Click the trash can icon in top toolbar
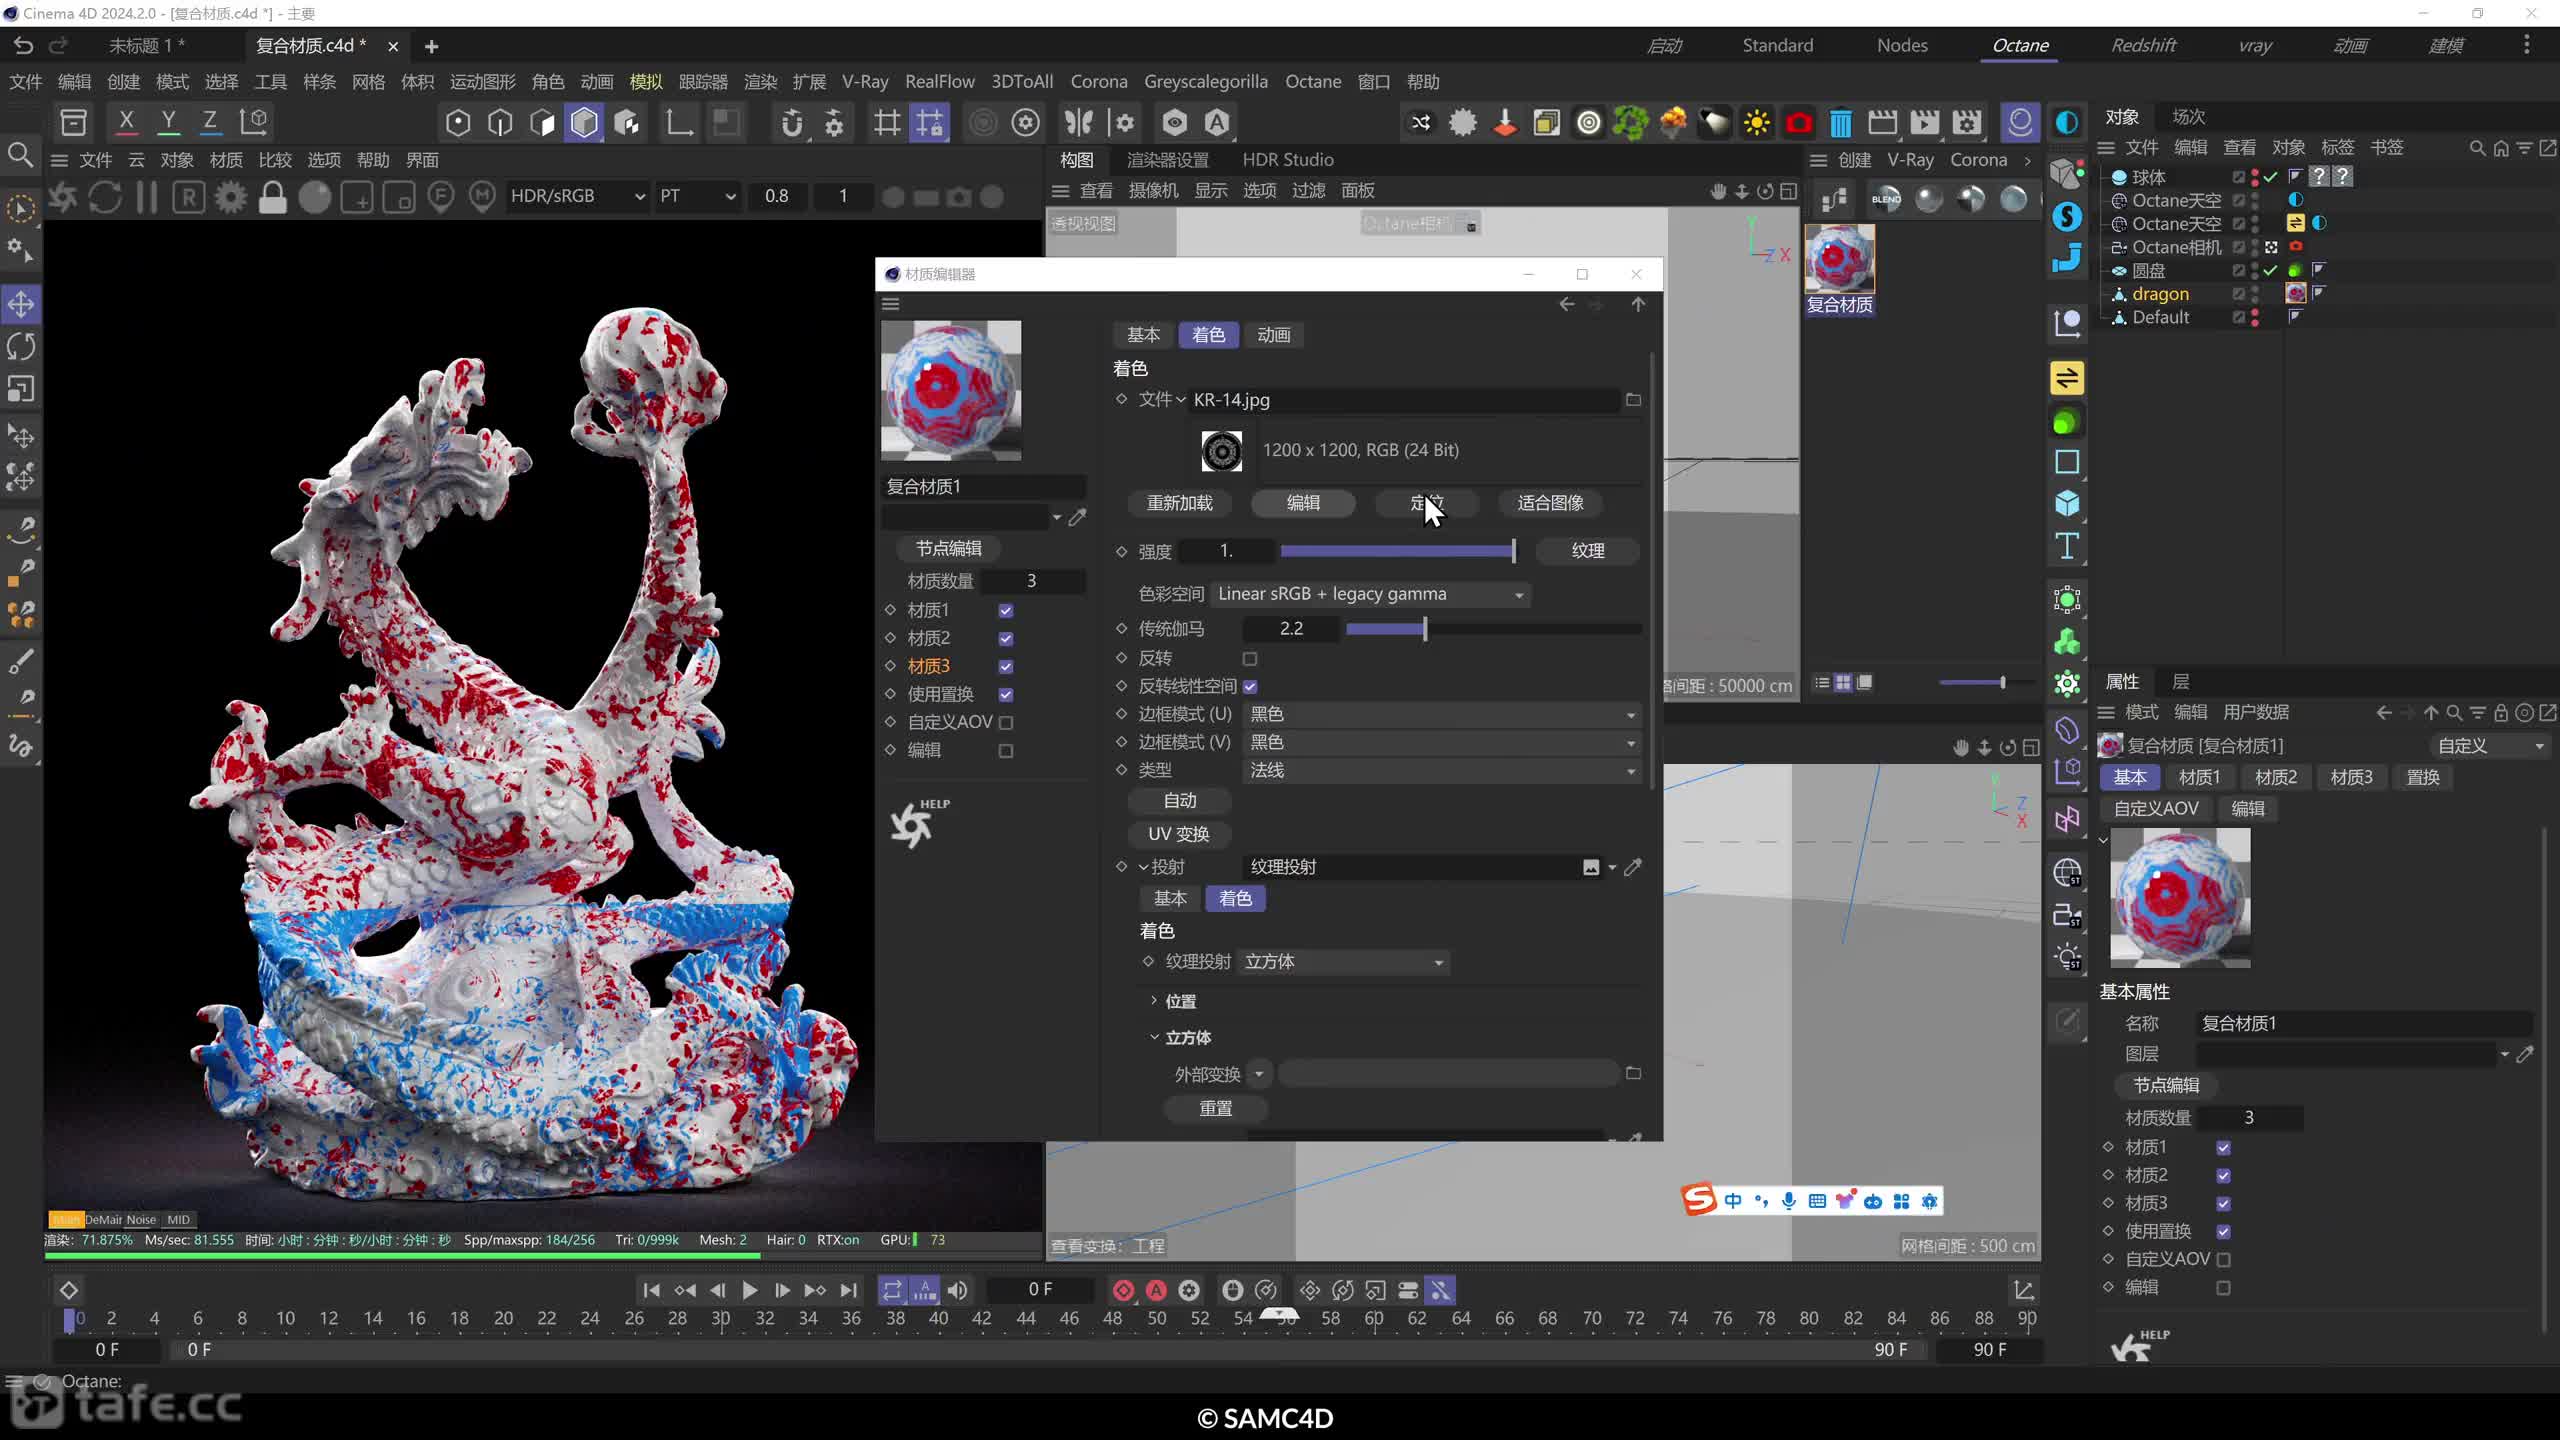 tap(1840, 123)
